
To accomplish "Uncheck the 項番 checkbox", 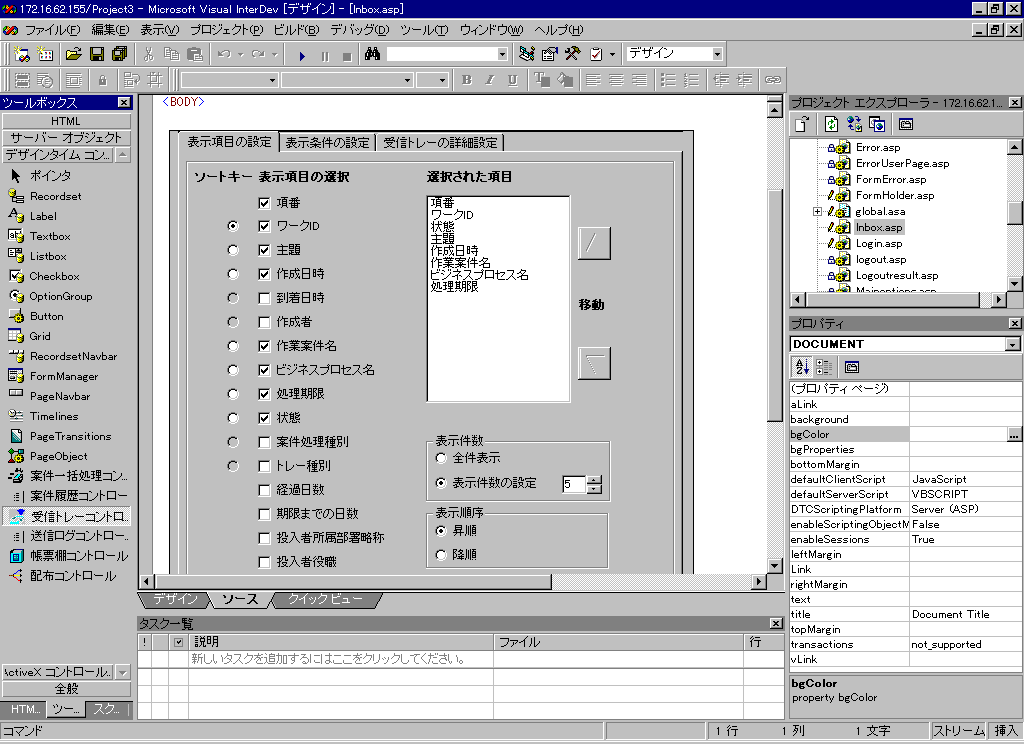I will tap(264, 203).
